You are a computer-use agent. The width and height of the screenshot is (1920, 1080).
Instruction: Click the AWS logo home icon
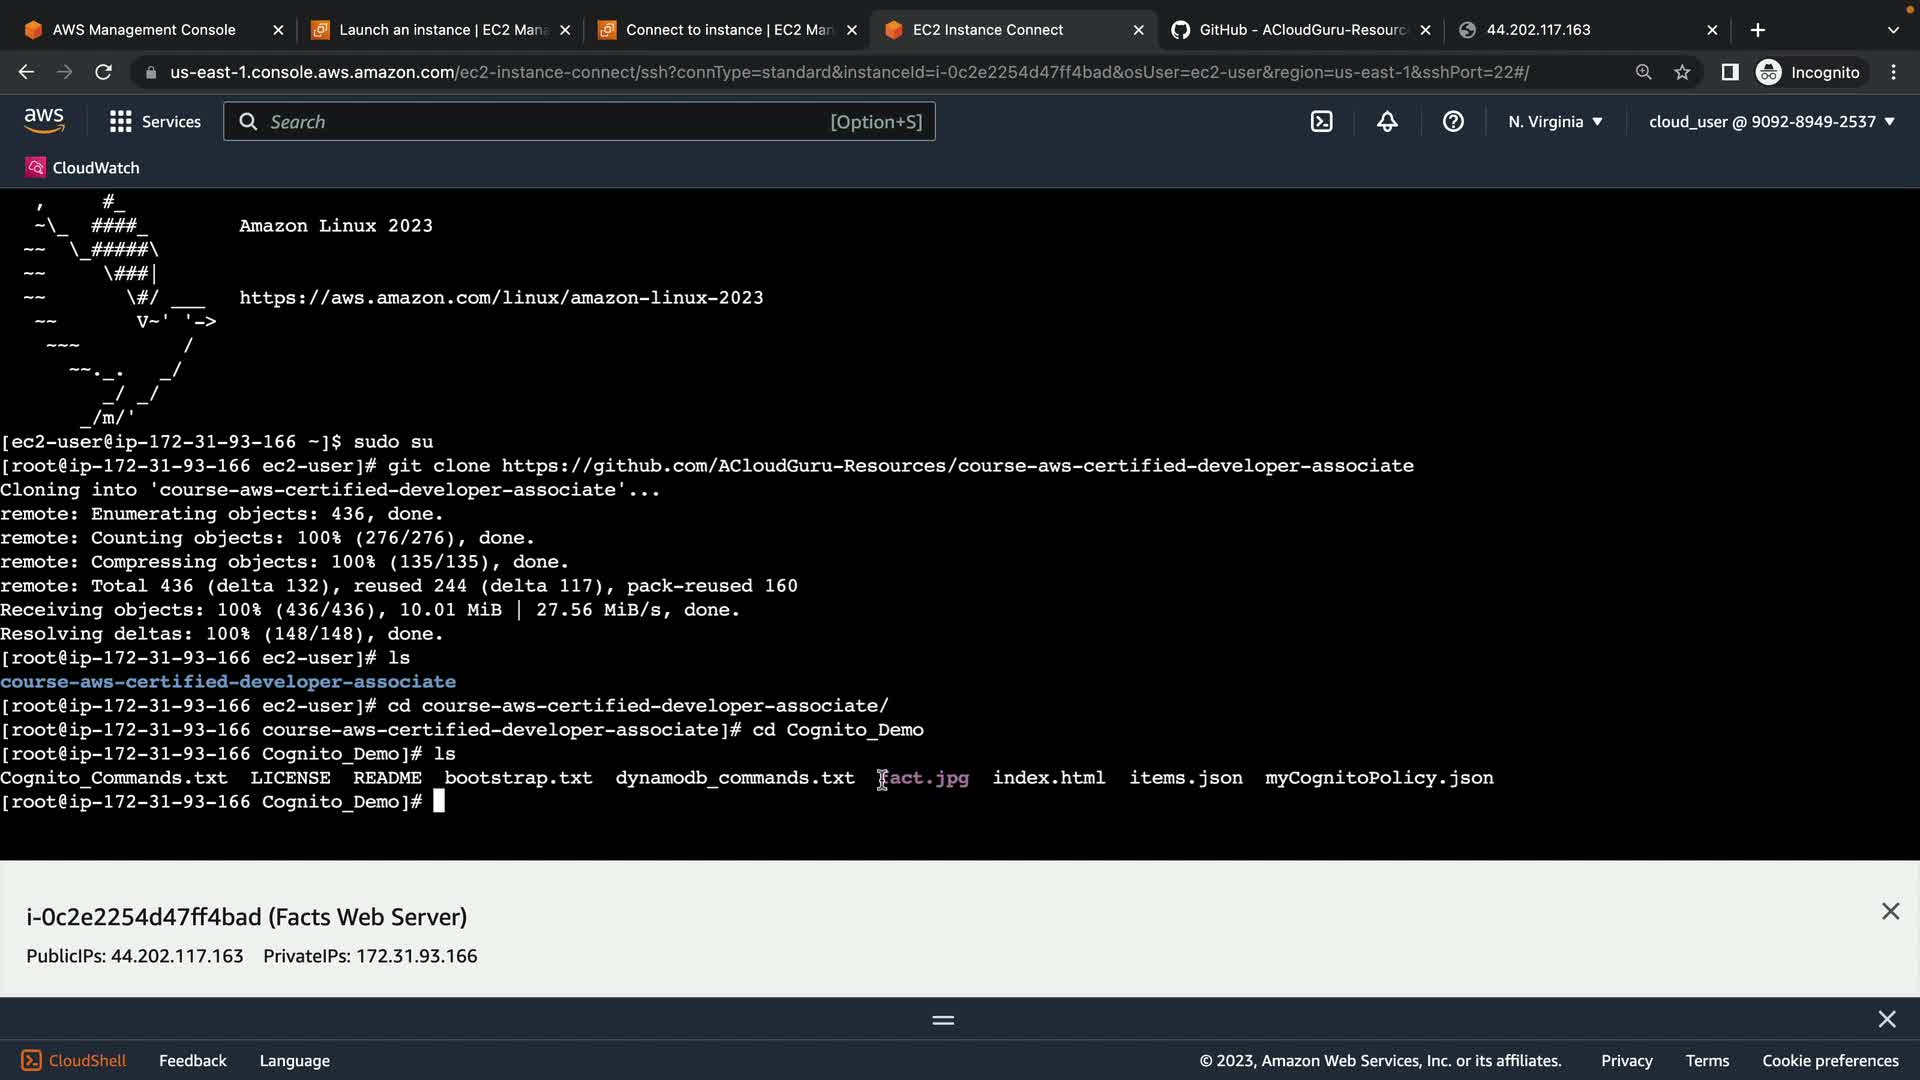coord(44,121)
